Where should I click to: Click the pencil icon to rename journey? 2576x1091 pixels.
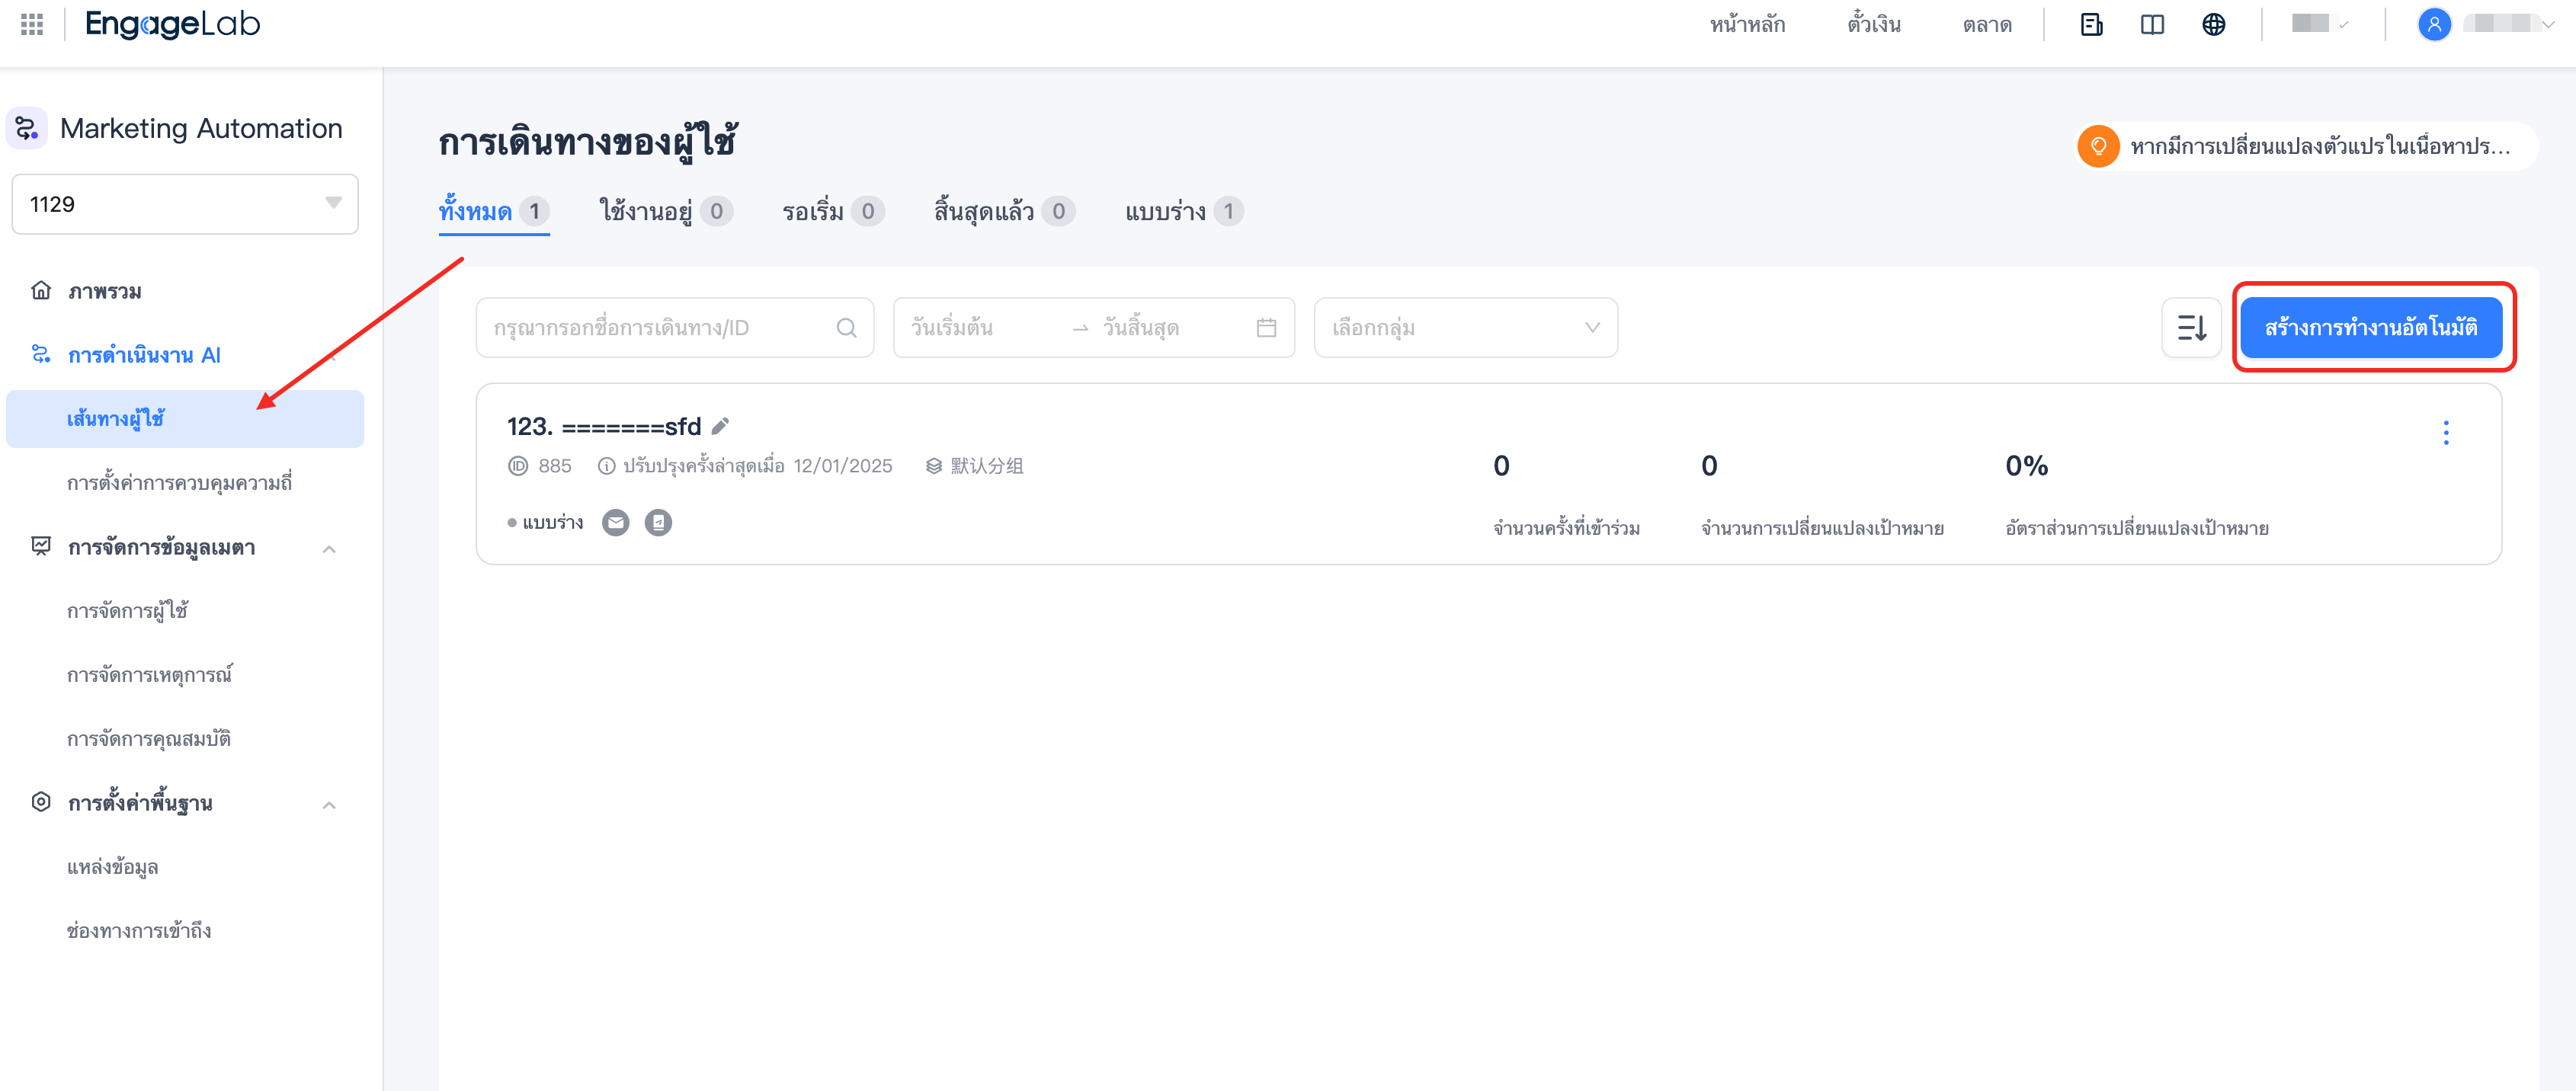(720, 426)
